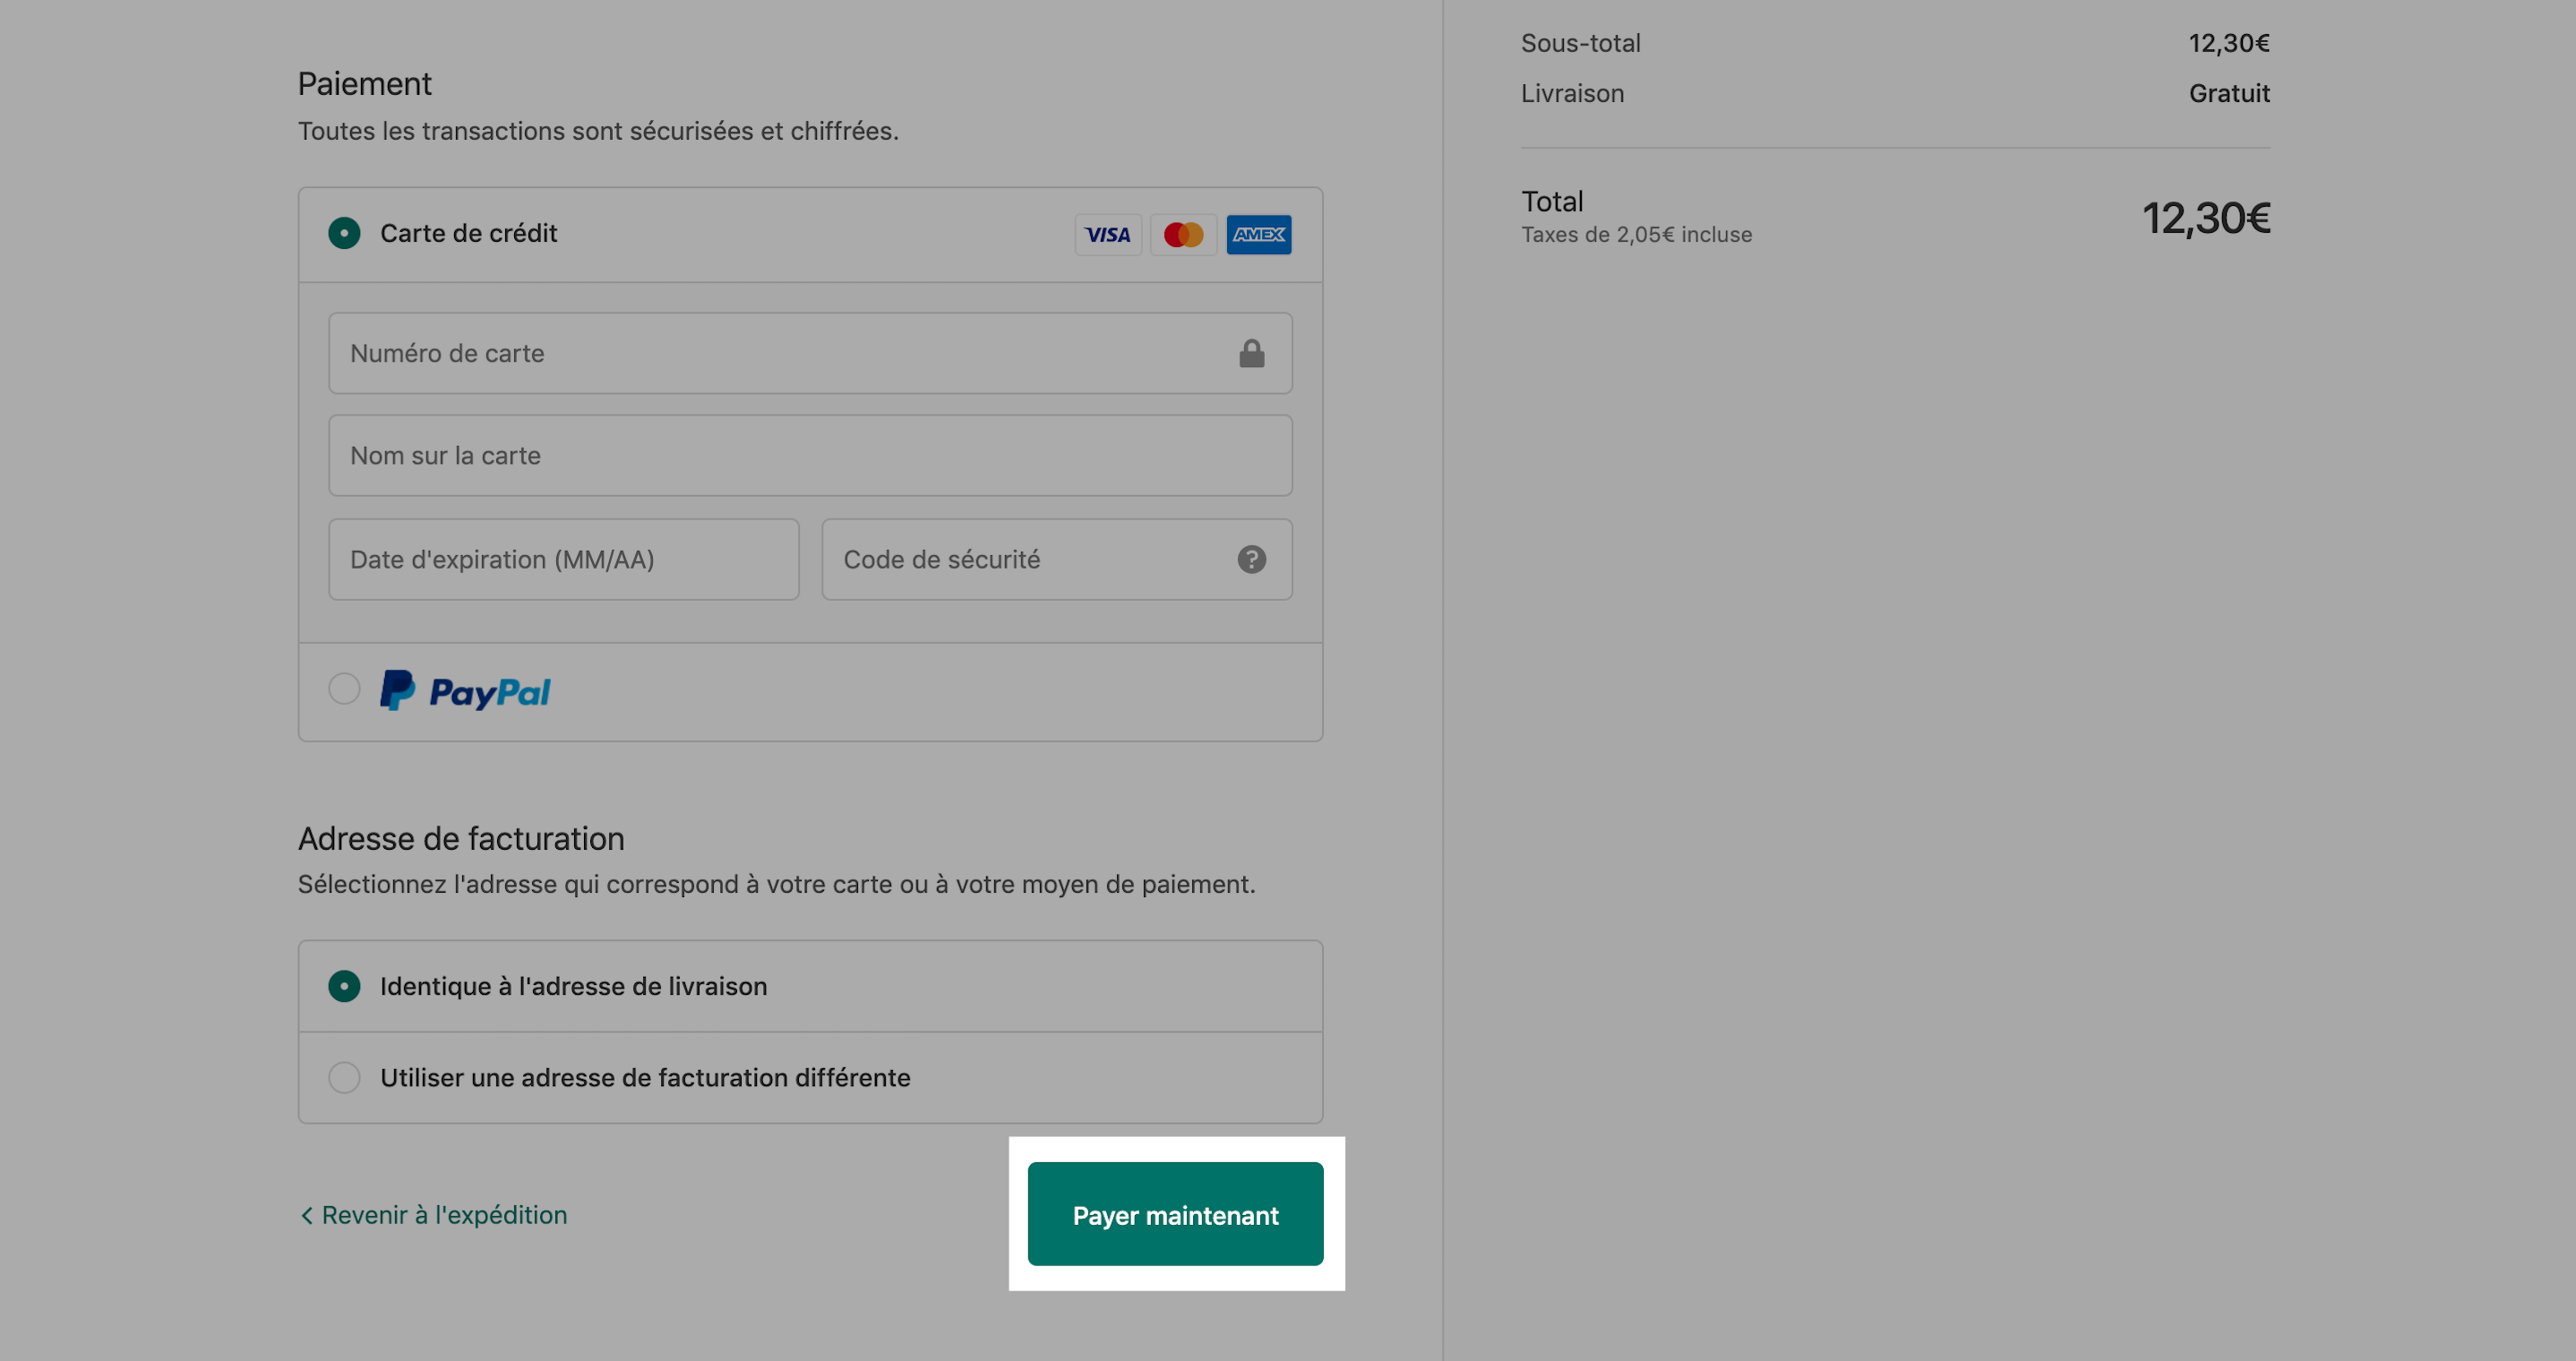
Task: Click the Amex card logo
Action: (x=1259, y=235)
